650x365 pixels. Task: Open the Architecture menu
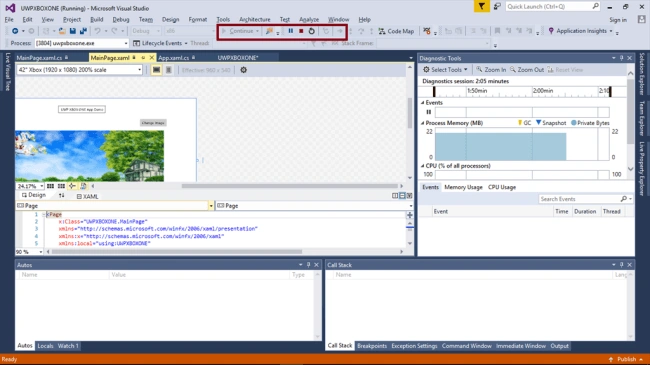[x=255, y=19]
